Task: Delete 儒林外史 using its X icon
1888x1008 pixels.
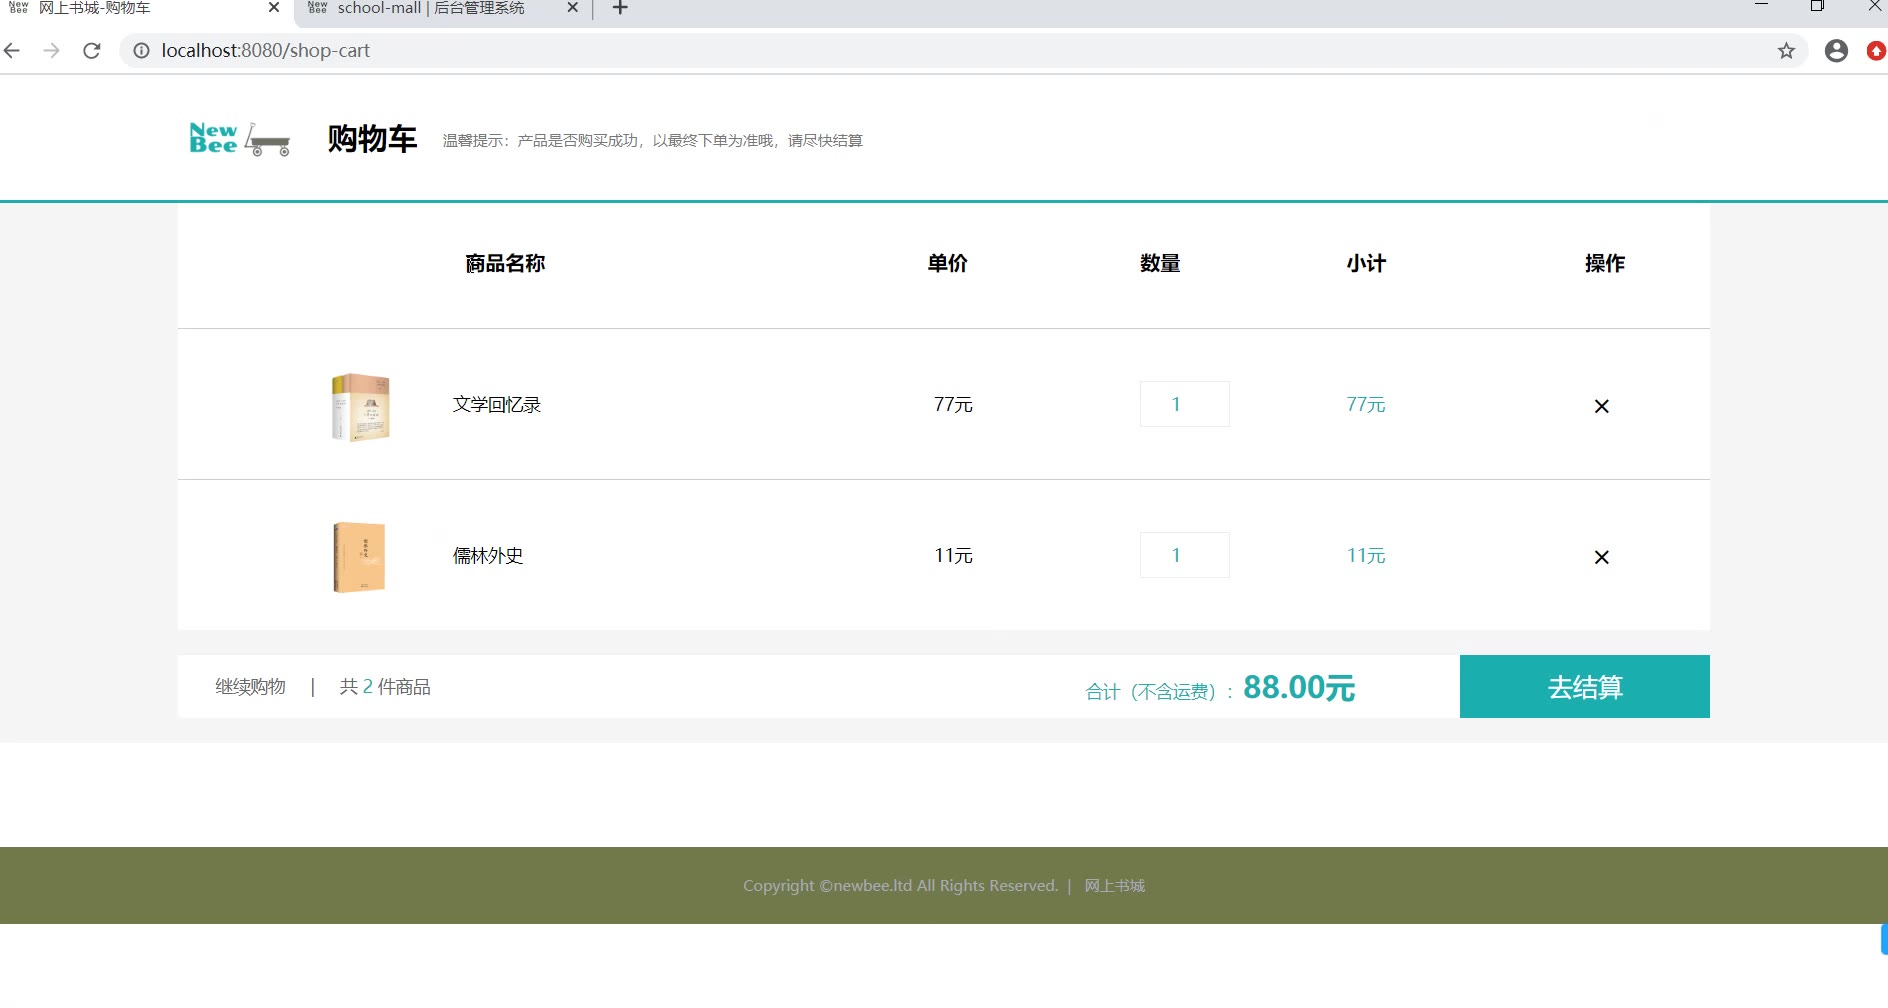Action: pyautogui.click(x=1601, y=557)
